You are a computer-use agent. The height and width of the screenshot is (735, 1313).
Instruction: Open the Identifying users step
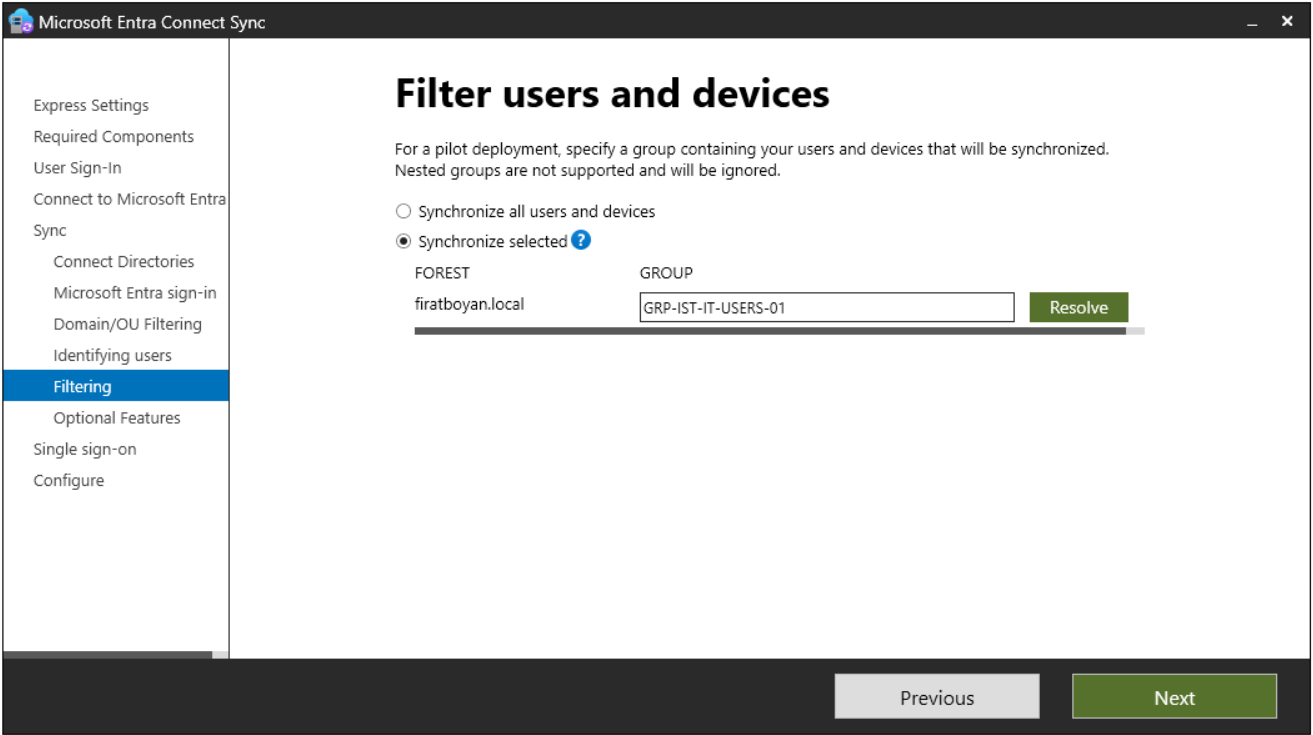[113, 355]
